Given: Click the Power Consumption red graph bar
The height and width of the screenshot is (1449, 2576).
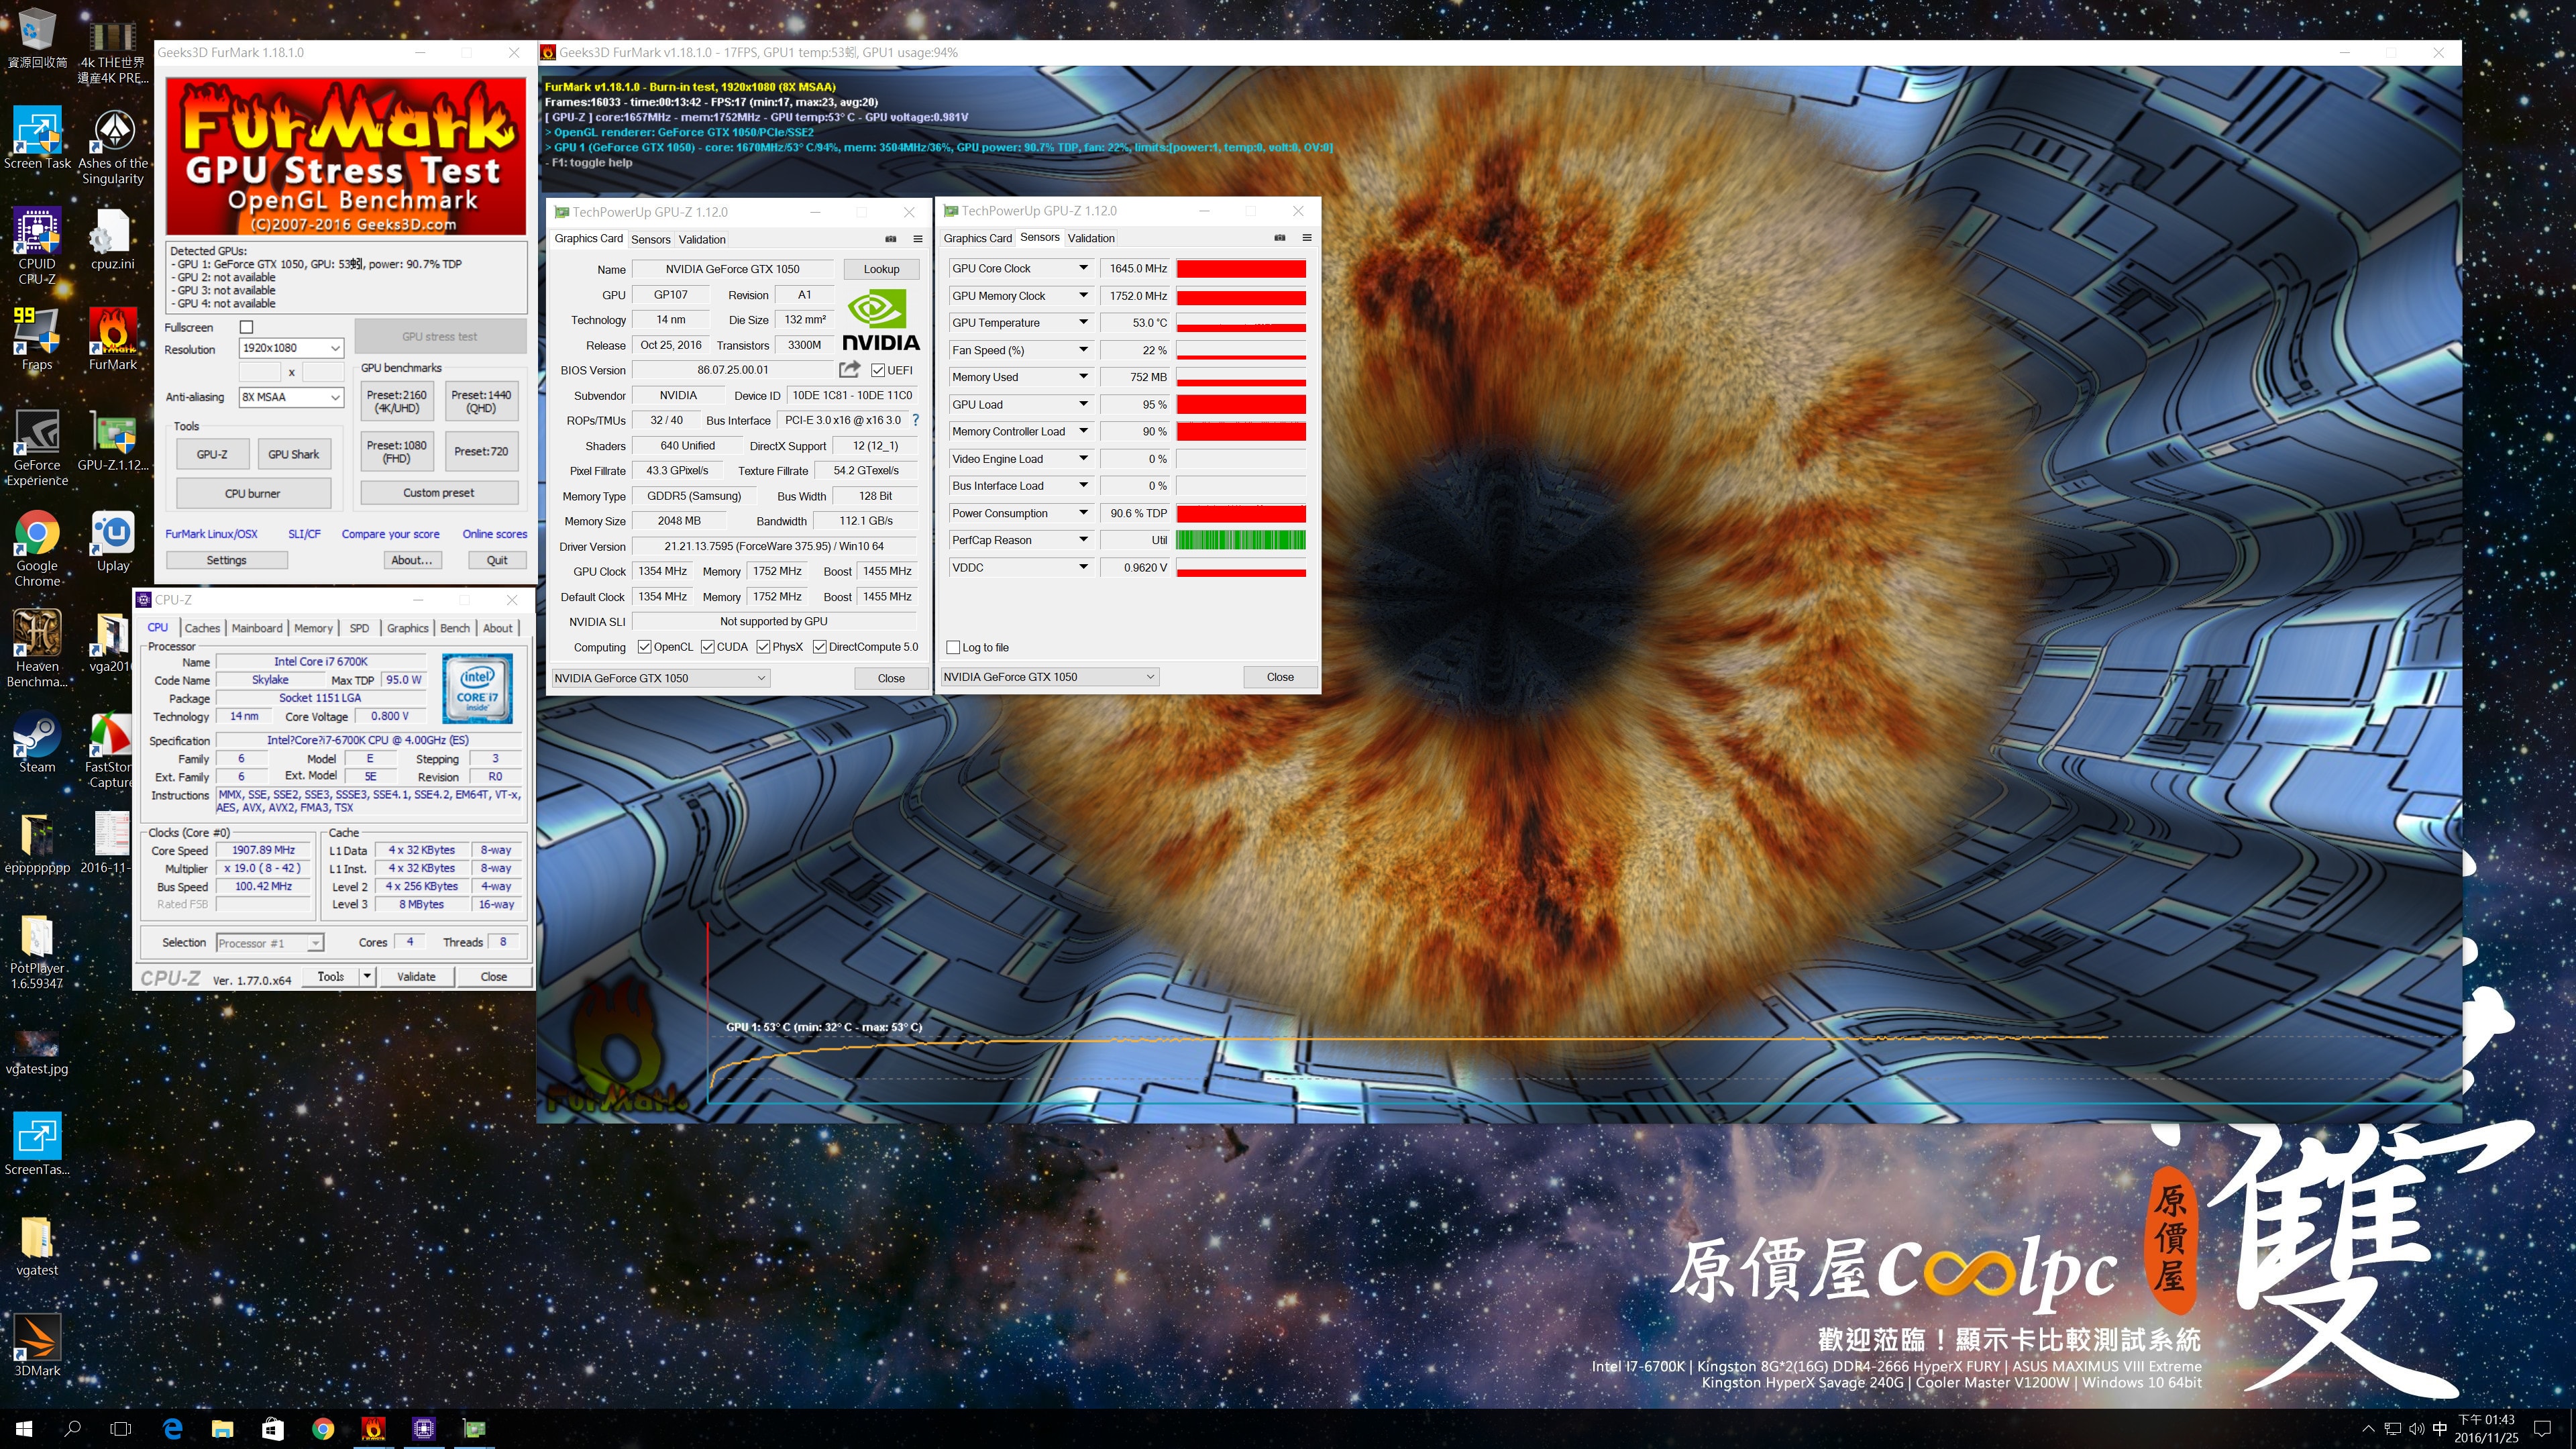Looking at the screenshot, I should tap(1241, 513).
